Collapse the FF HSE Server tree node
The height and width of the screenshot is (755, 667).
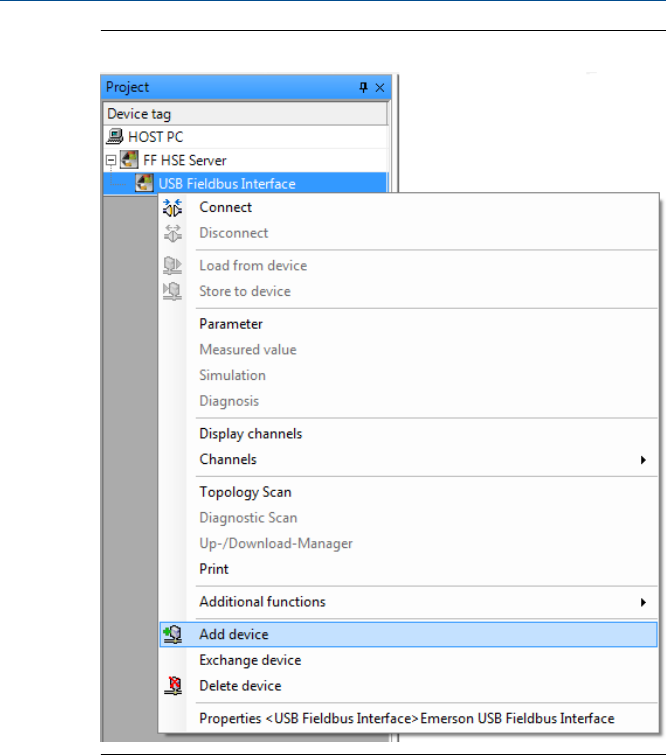[x=111, y=160]
